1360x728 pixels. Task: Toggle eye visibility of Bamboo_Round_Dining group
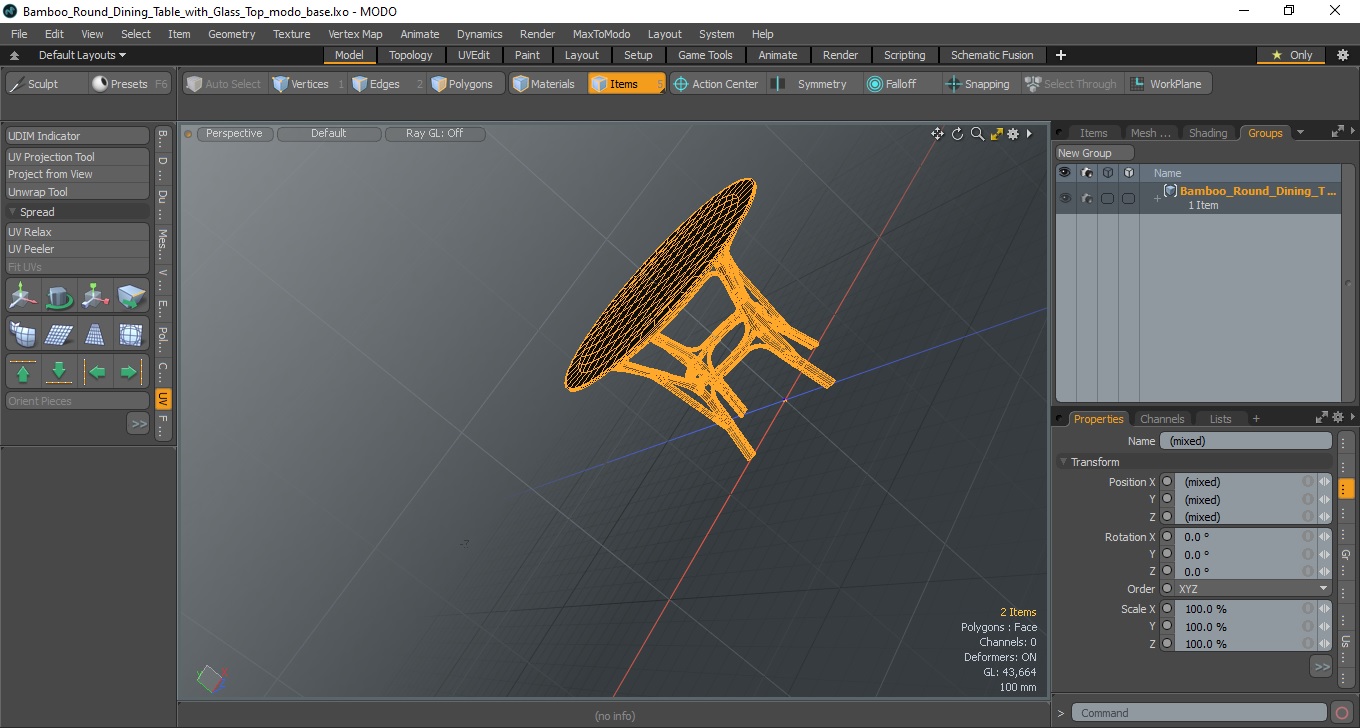pyautogui.click(x=1065, y=198)
